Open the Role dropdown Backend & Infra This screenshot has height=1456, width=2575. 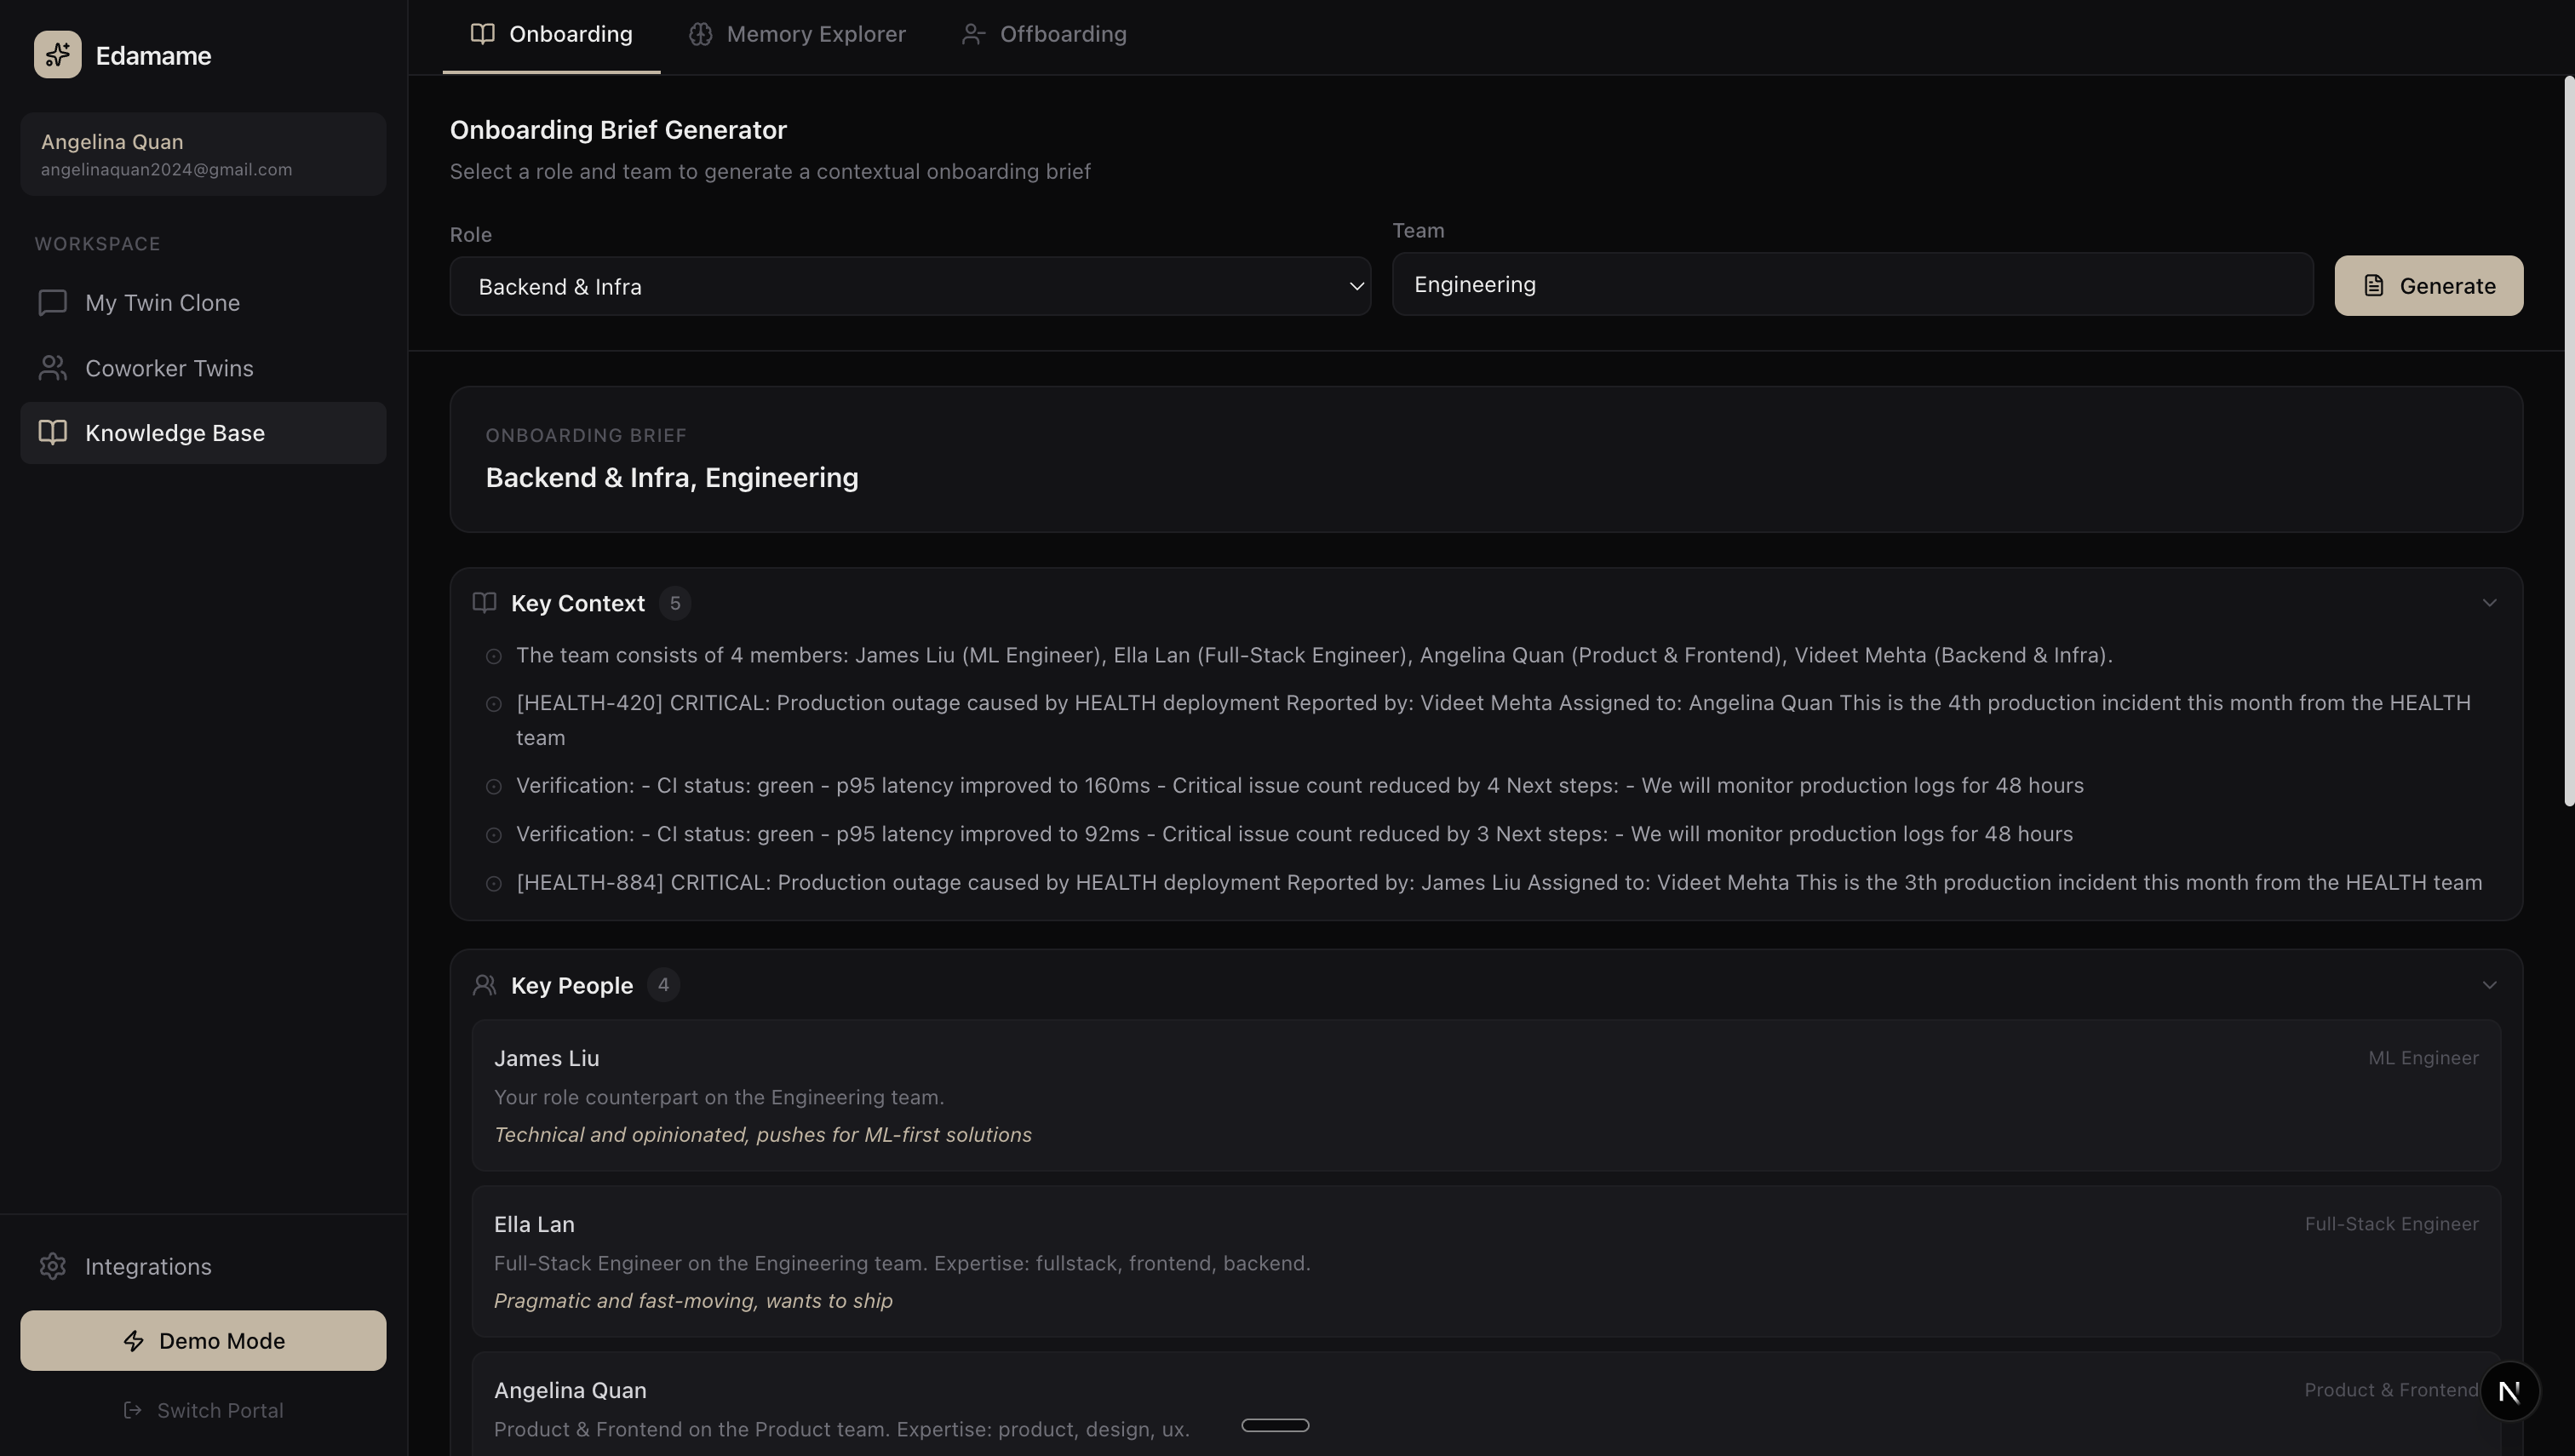[909, 287]
